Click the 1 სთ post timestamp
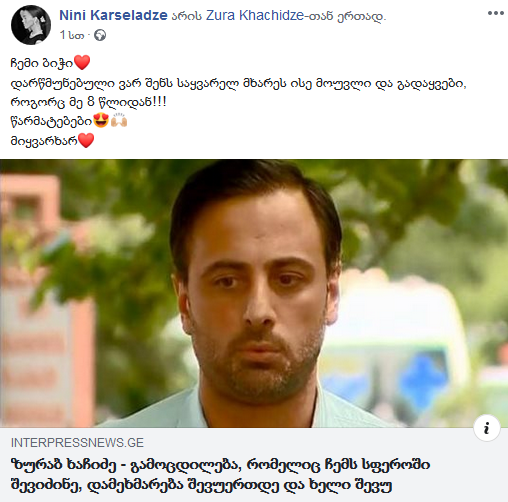508x502 pixels. click(72, 35)
